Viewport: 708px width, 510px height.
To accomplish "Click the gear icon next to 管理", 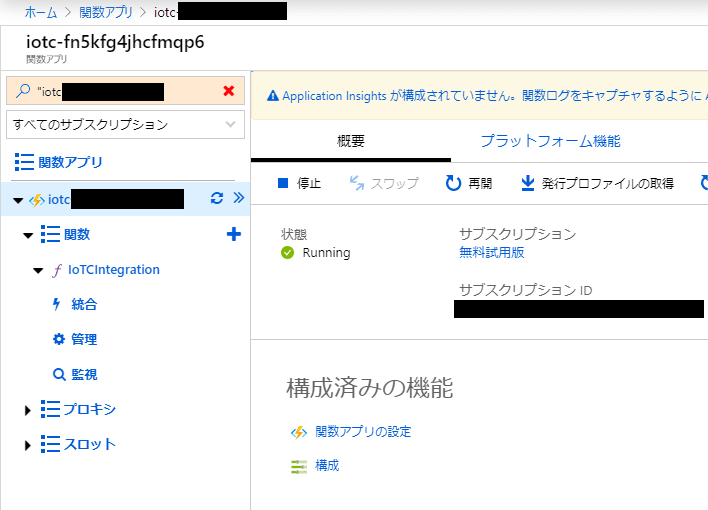I will 59,339.
